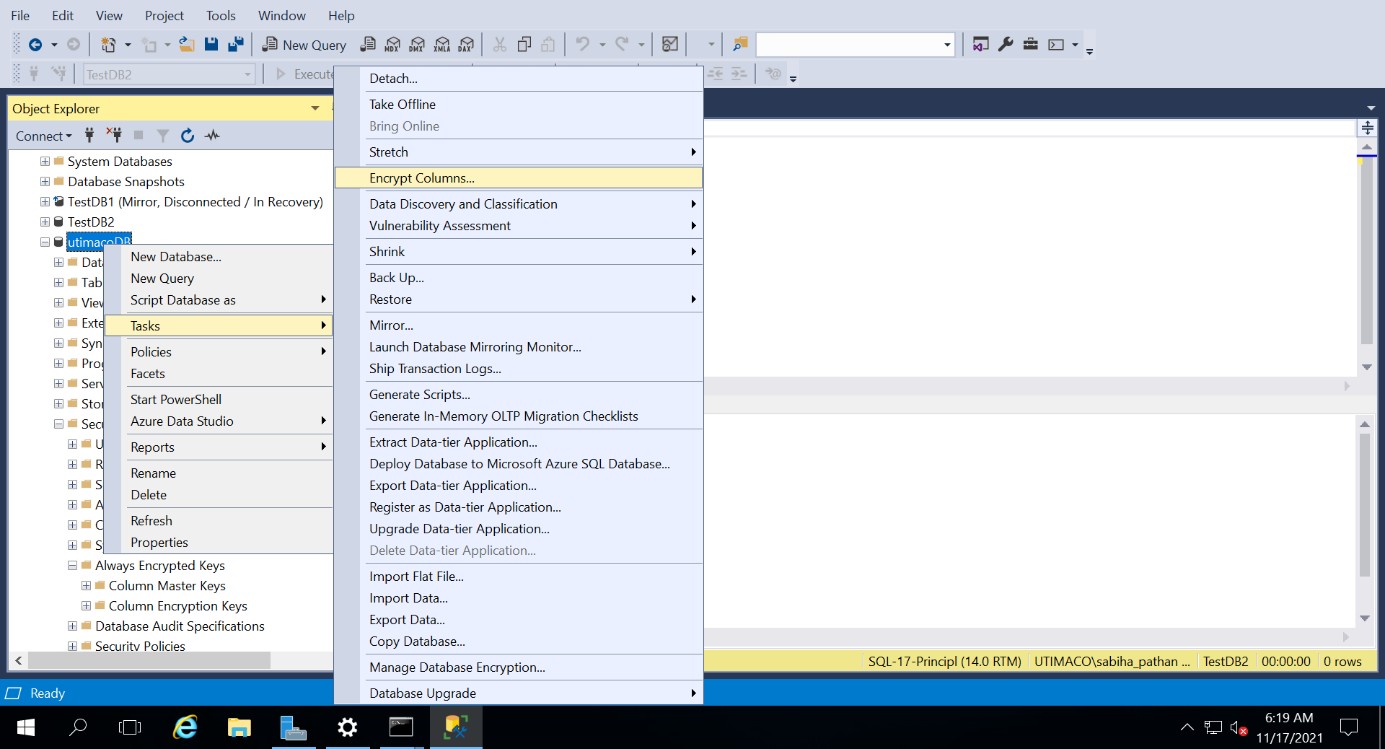This screenshot has width=1385, height=749.
Task: Click the Disconnect plug icon in Object Explorer
Action: tap(114, 135)
